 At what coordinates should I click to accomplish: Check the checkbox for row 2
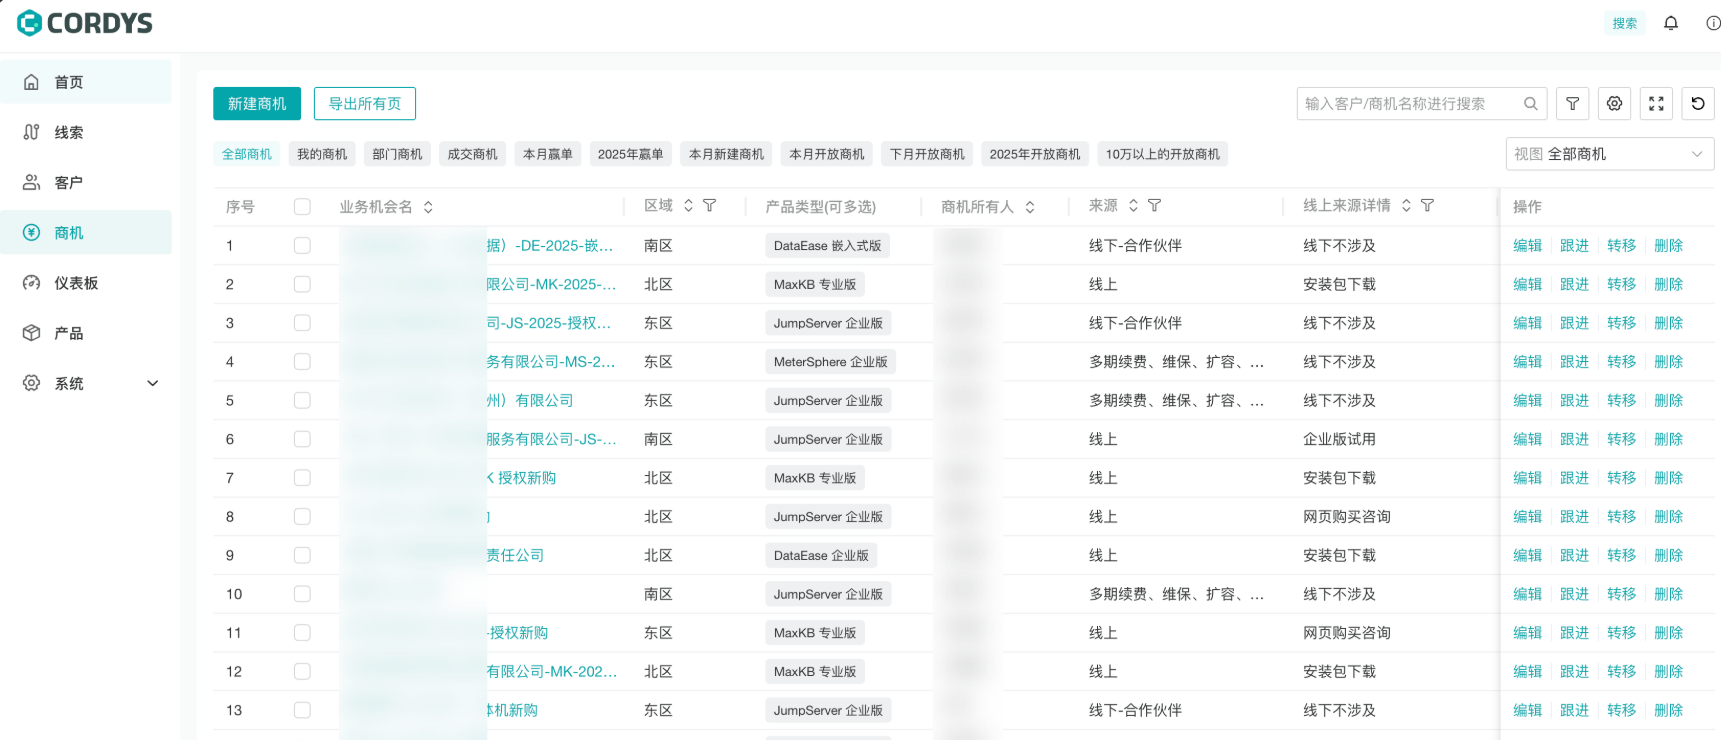[x=302, y=284]
